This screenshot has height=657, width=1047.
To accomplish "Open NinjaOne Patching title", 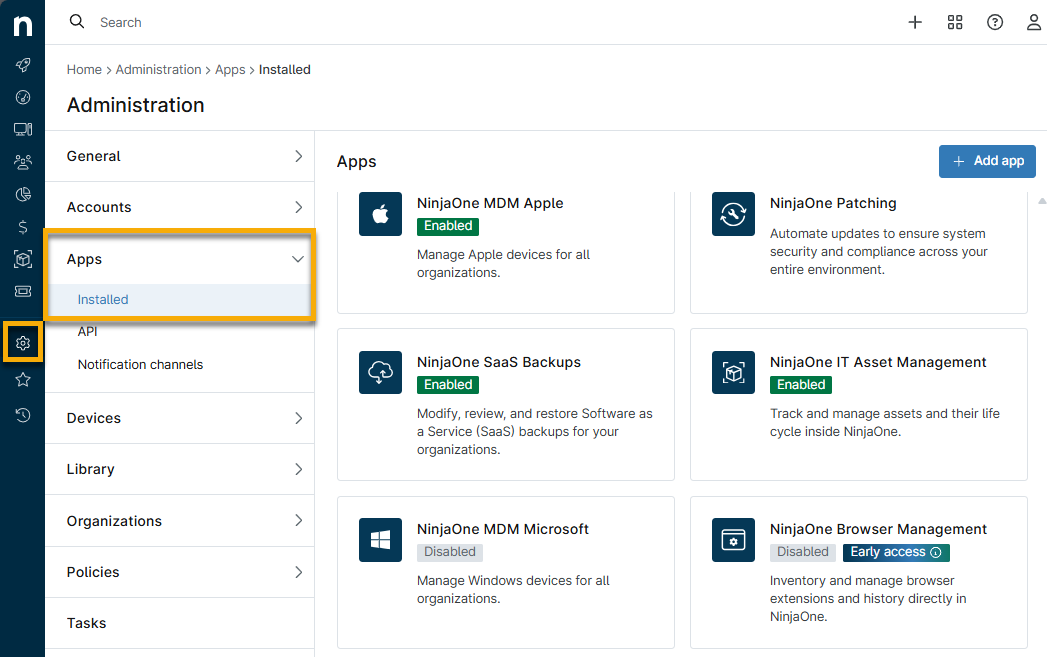I will click(833, 203).
